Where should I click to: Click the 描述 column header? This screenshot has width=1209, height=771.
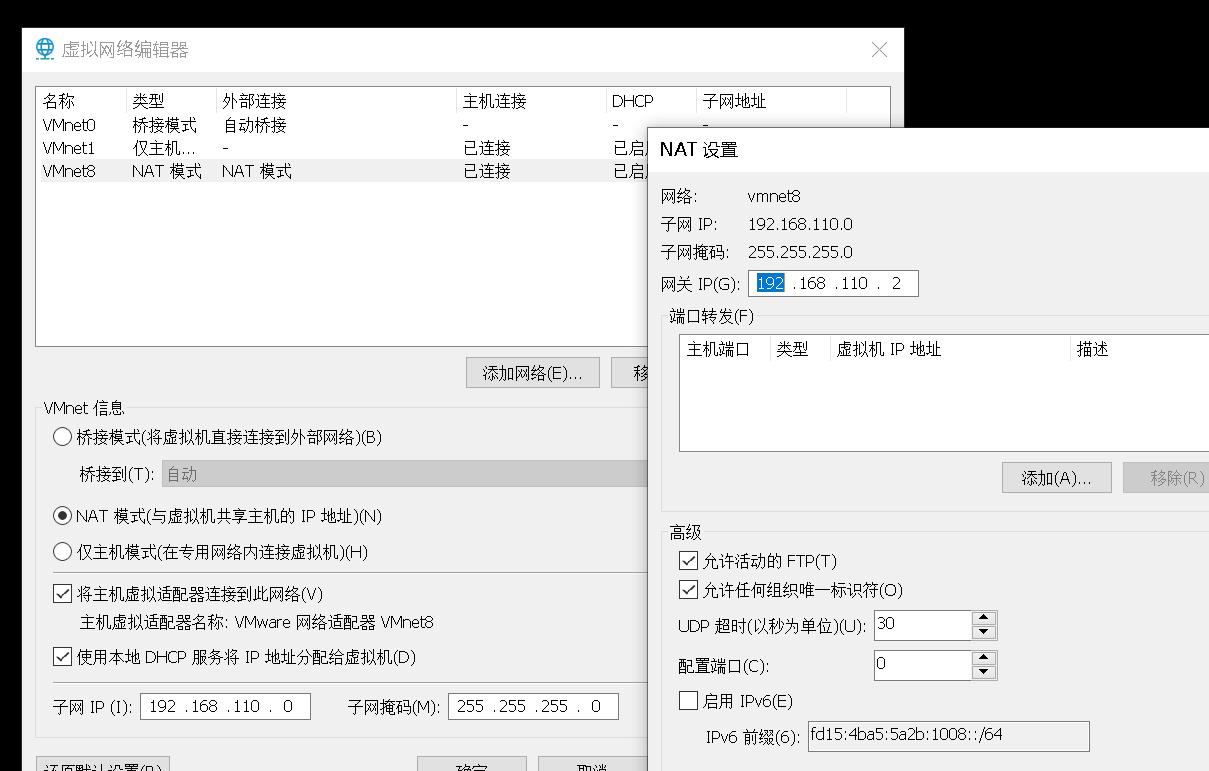[1139, 349]
